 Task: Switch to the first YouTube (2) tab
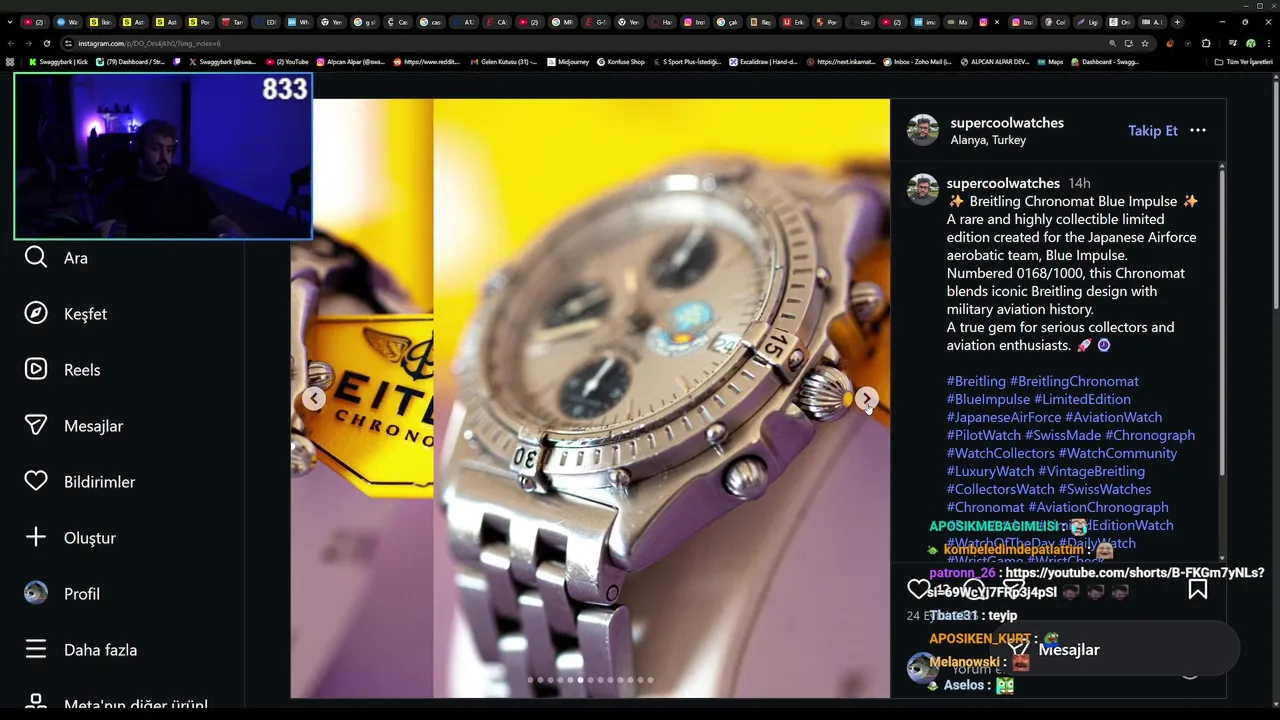pyautogui.click(x=35, y=22)
